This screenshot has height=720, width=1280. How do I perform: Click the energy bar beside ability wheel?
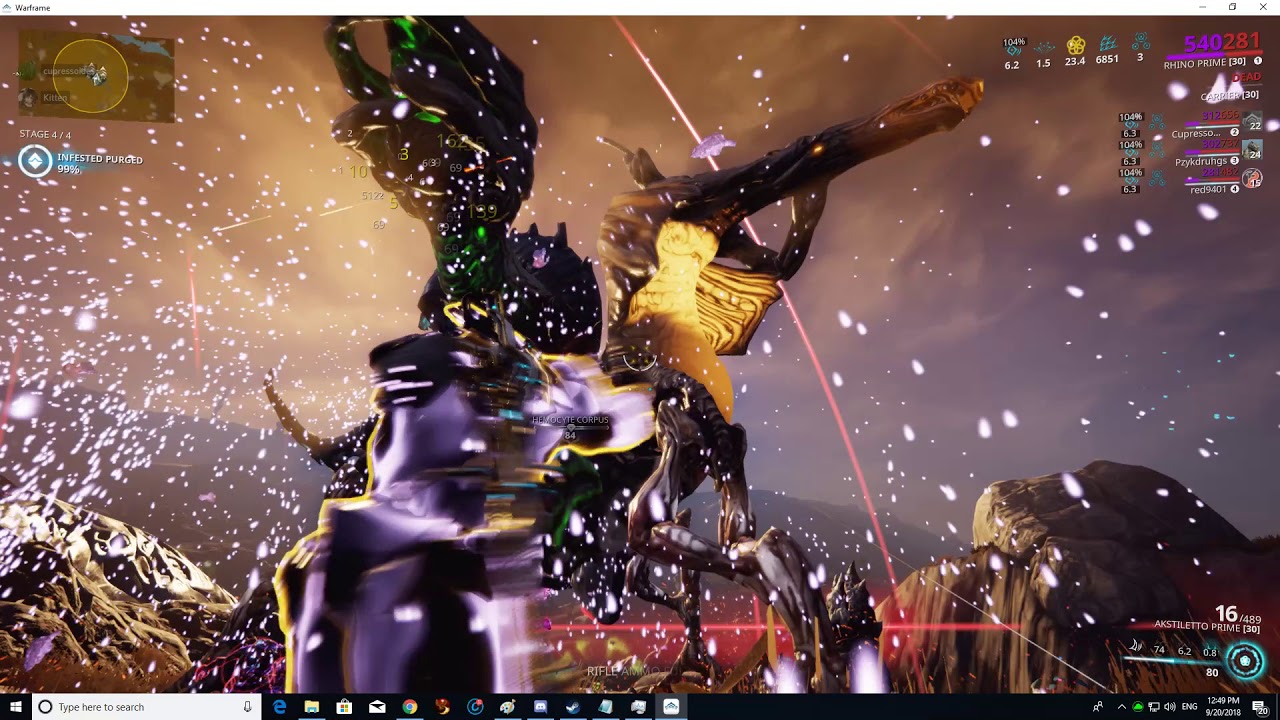coord(1175,662)
